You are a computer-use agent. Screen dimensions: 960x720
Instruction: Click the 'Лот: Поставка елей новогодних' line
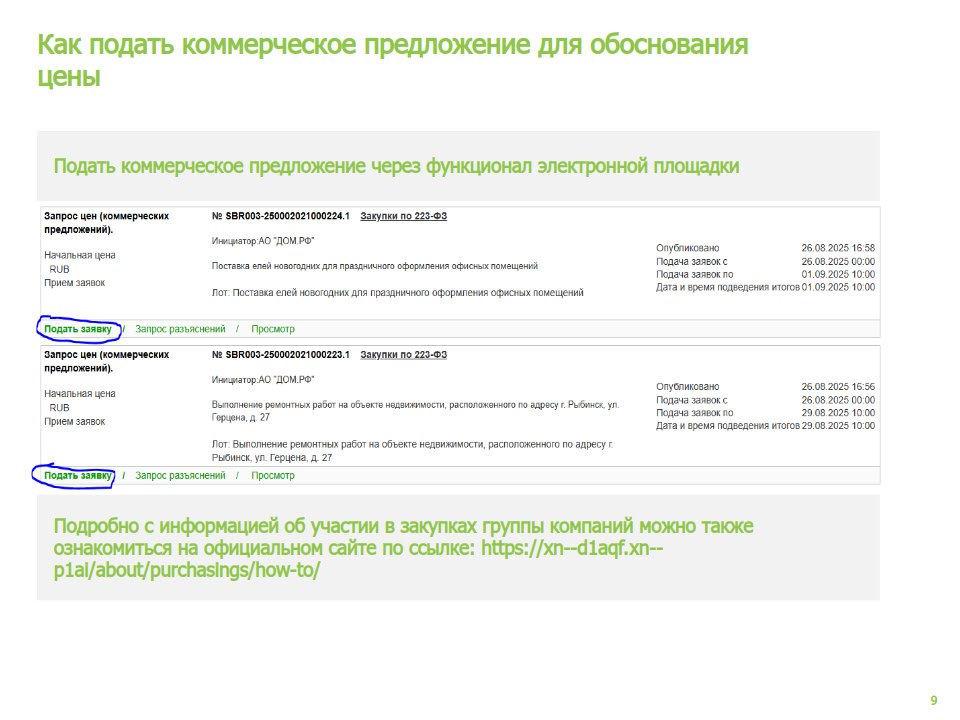click(x=397, y=293)
